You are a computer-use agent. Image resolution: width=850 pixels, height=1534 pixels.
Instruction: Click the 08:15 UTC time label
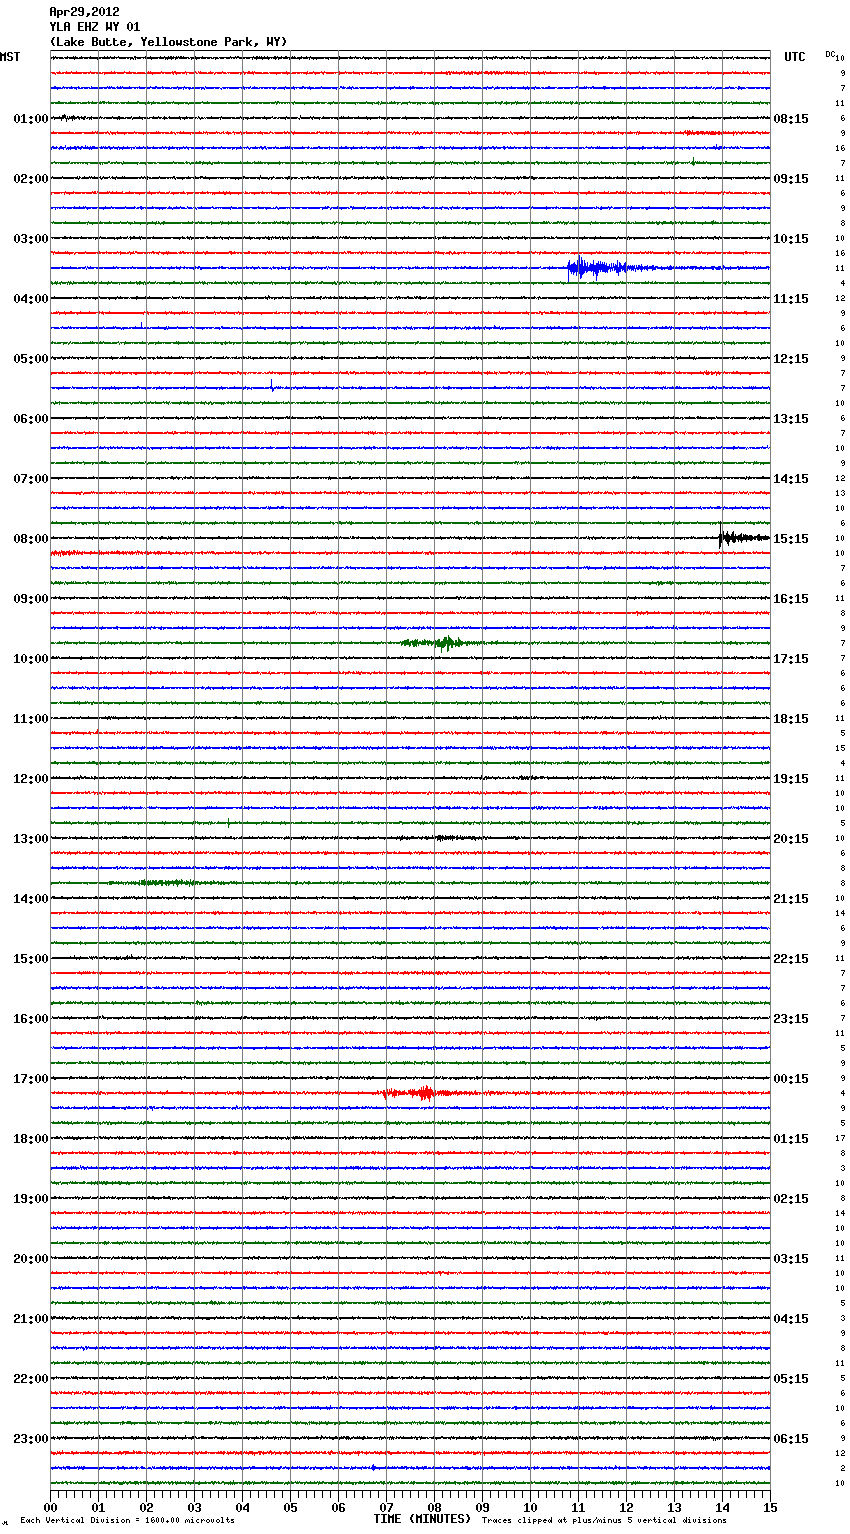click(x=790, y=118)
